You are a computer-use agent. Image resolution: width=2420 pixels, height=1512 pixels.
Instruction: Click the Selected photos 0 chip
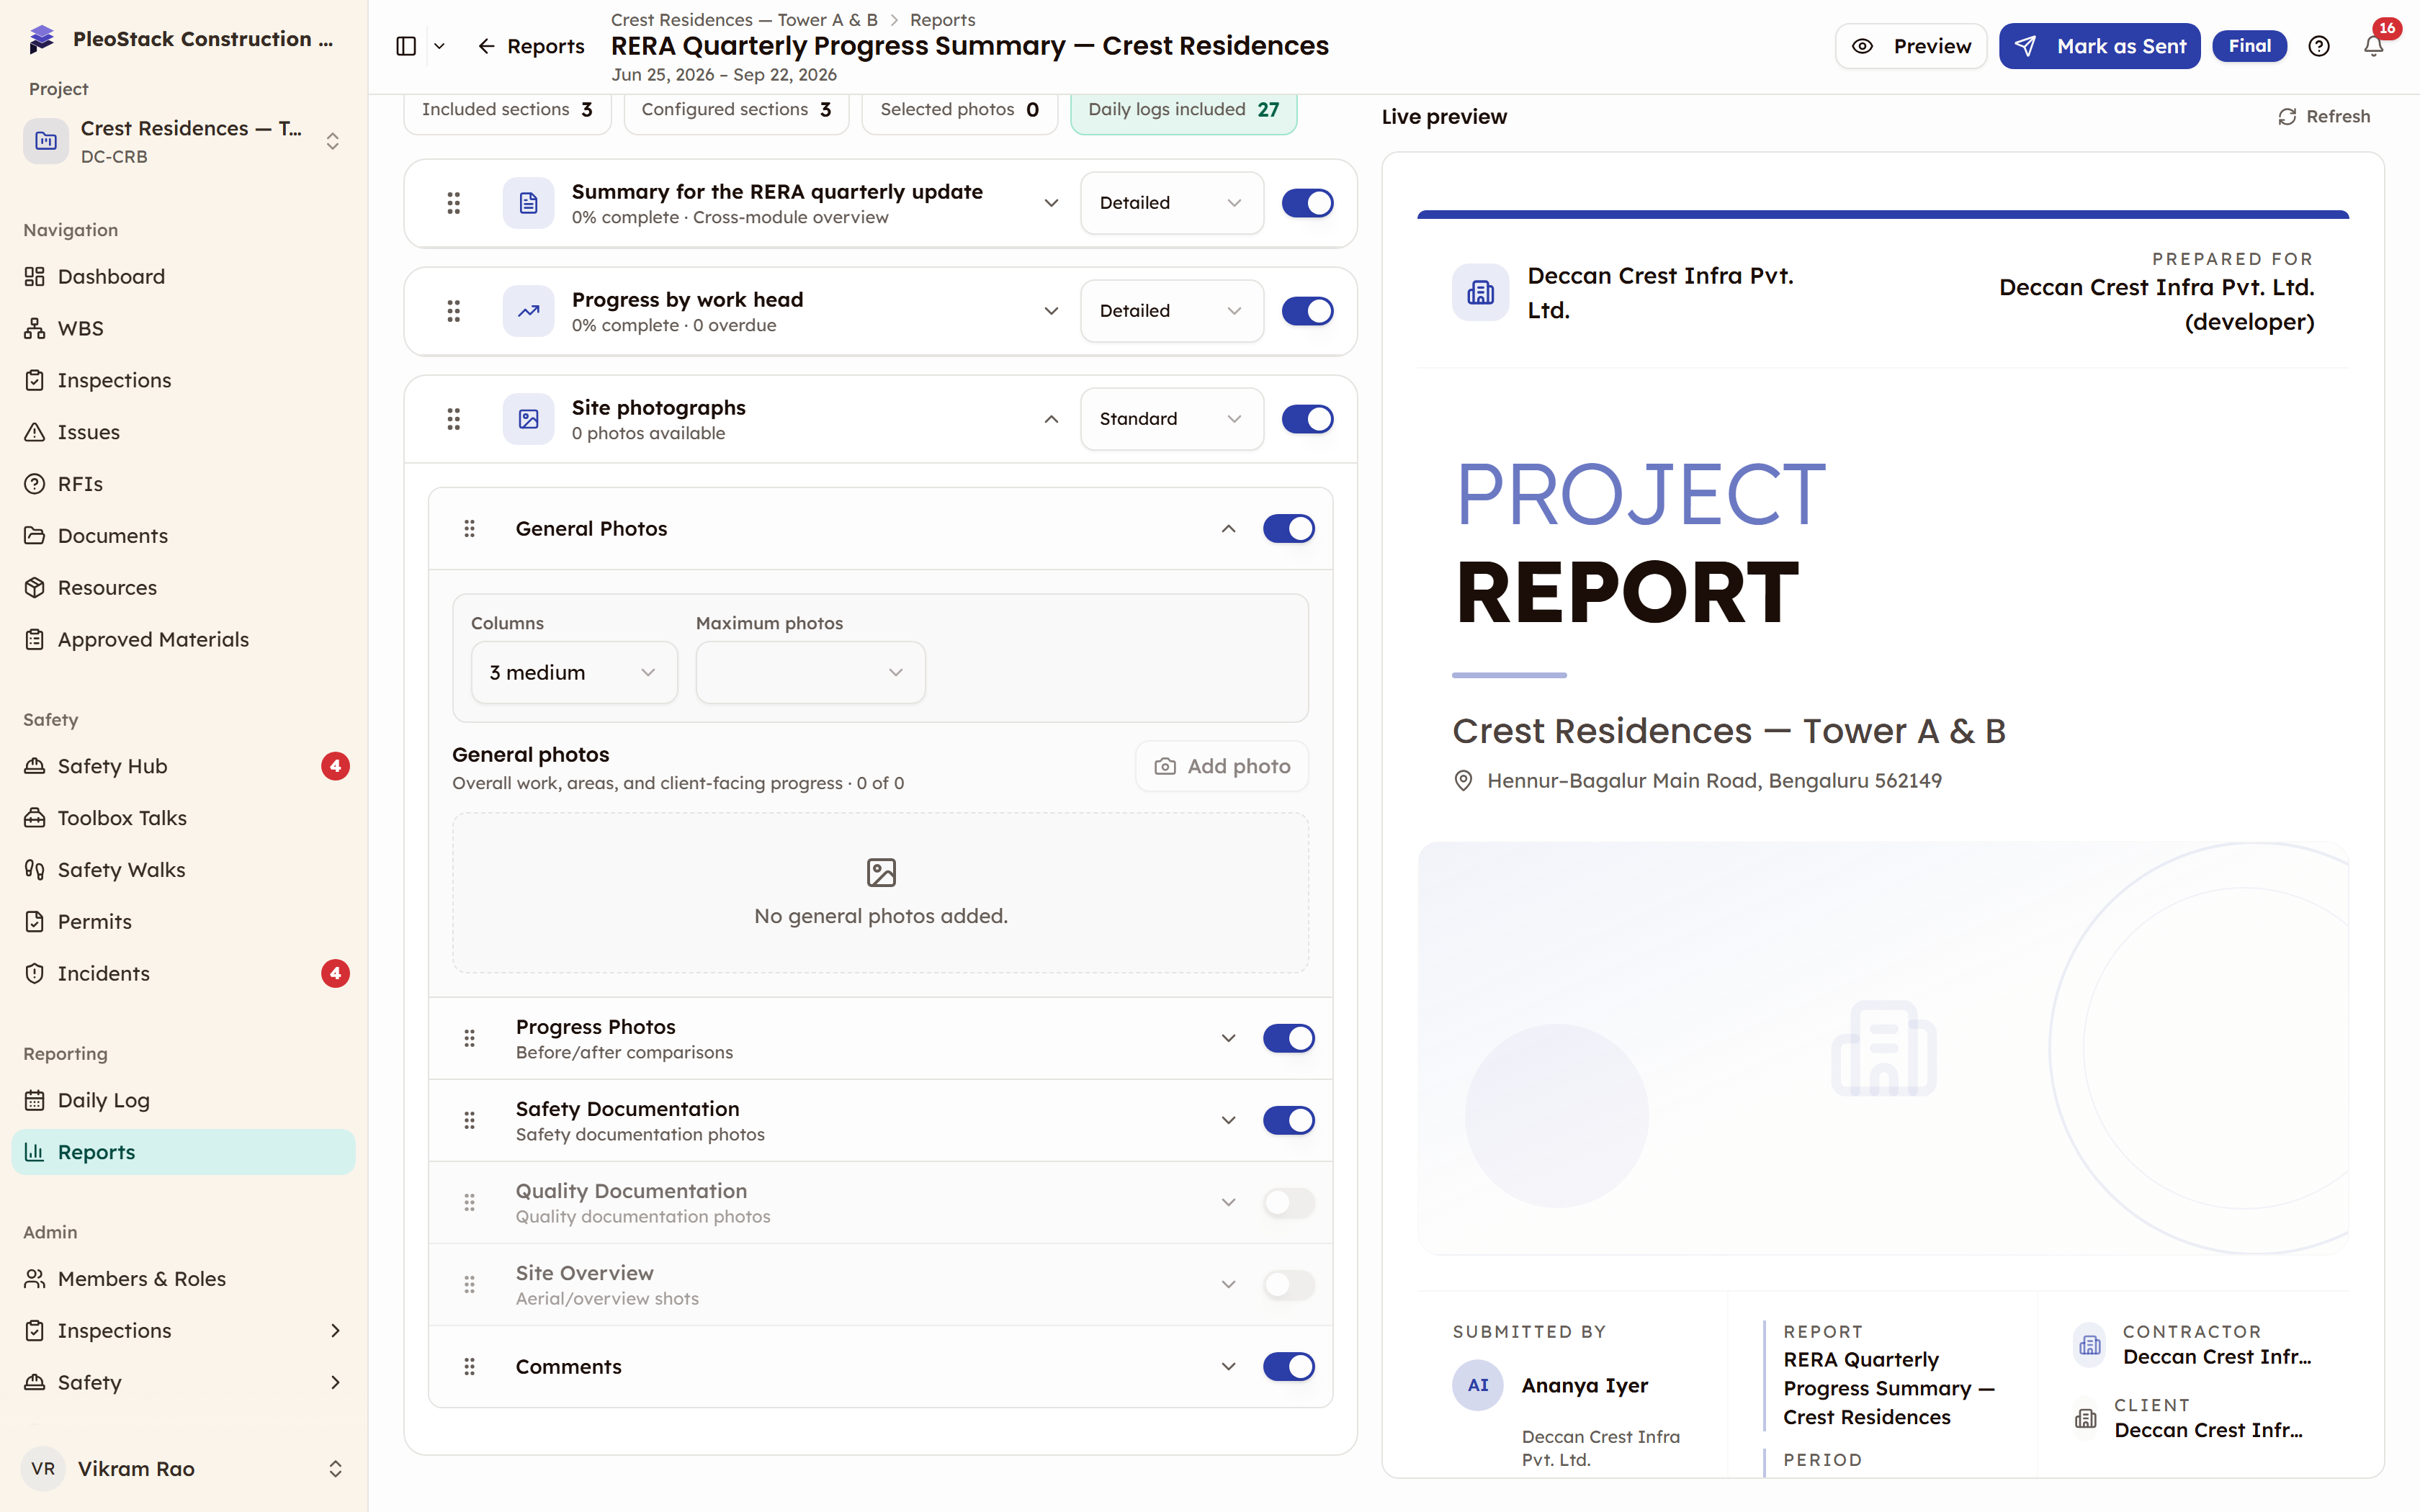960,110
